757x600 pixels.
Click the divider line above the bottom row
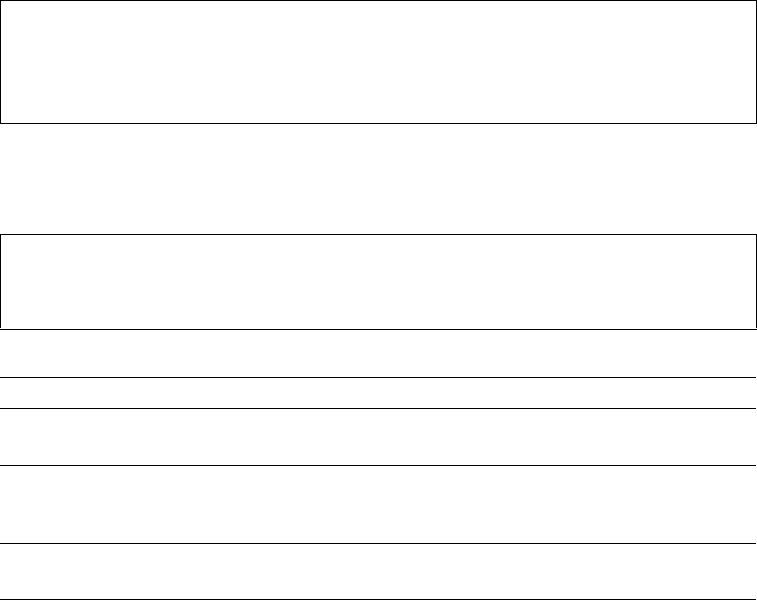[x=378, y=544]
